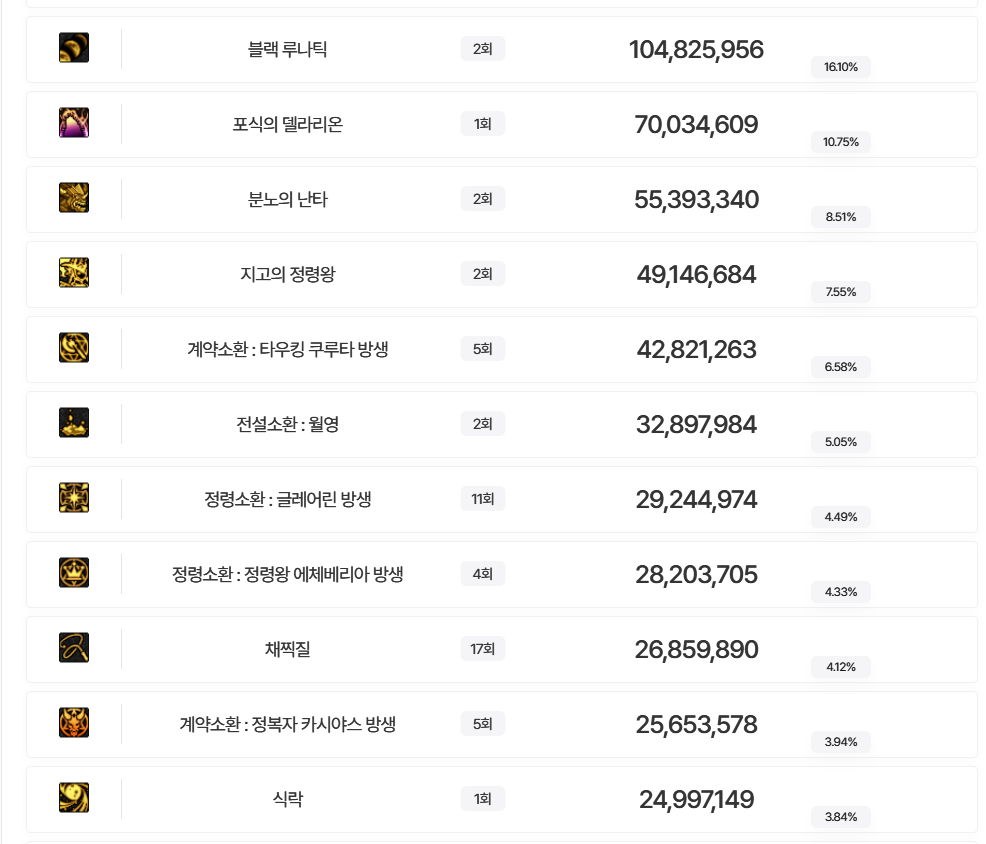Image resolution: width=986 pixels, height=844 pixels.
Task: Select the 글레어린 방생 skill icon
Action: coord(74,498)
